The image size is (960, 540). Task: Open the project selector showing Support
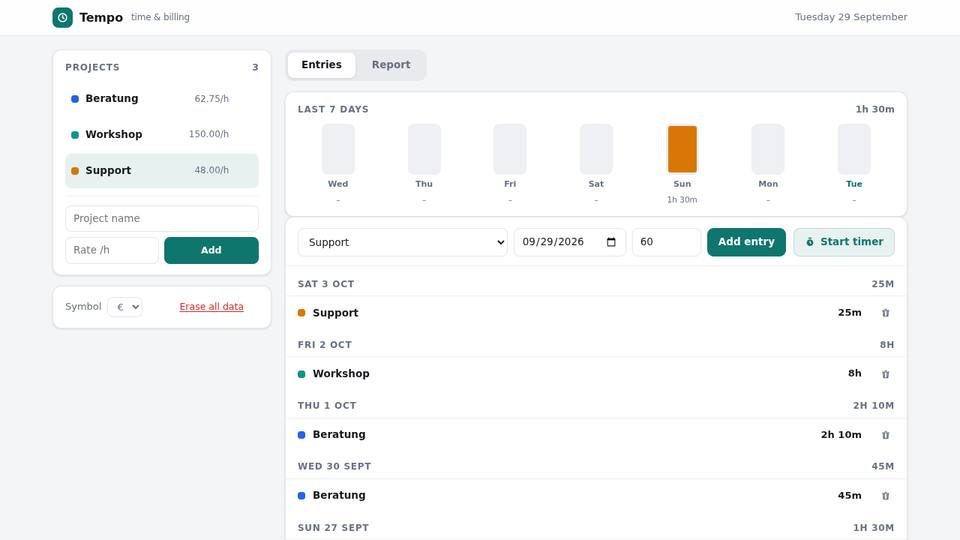click(403, 242)
